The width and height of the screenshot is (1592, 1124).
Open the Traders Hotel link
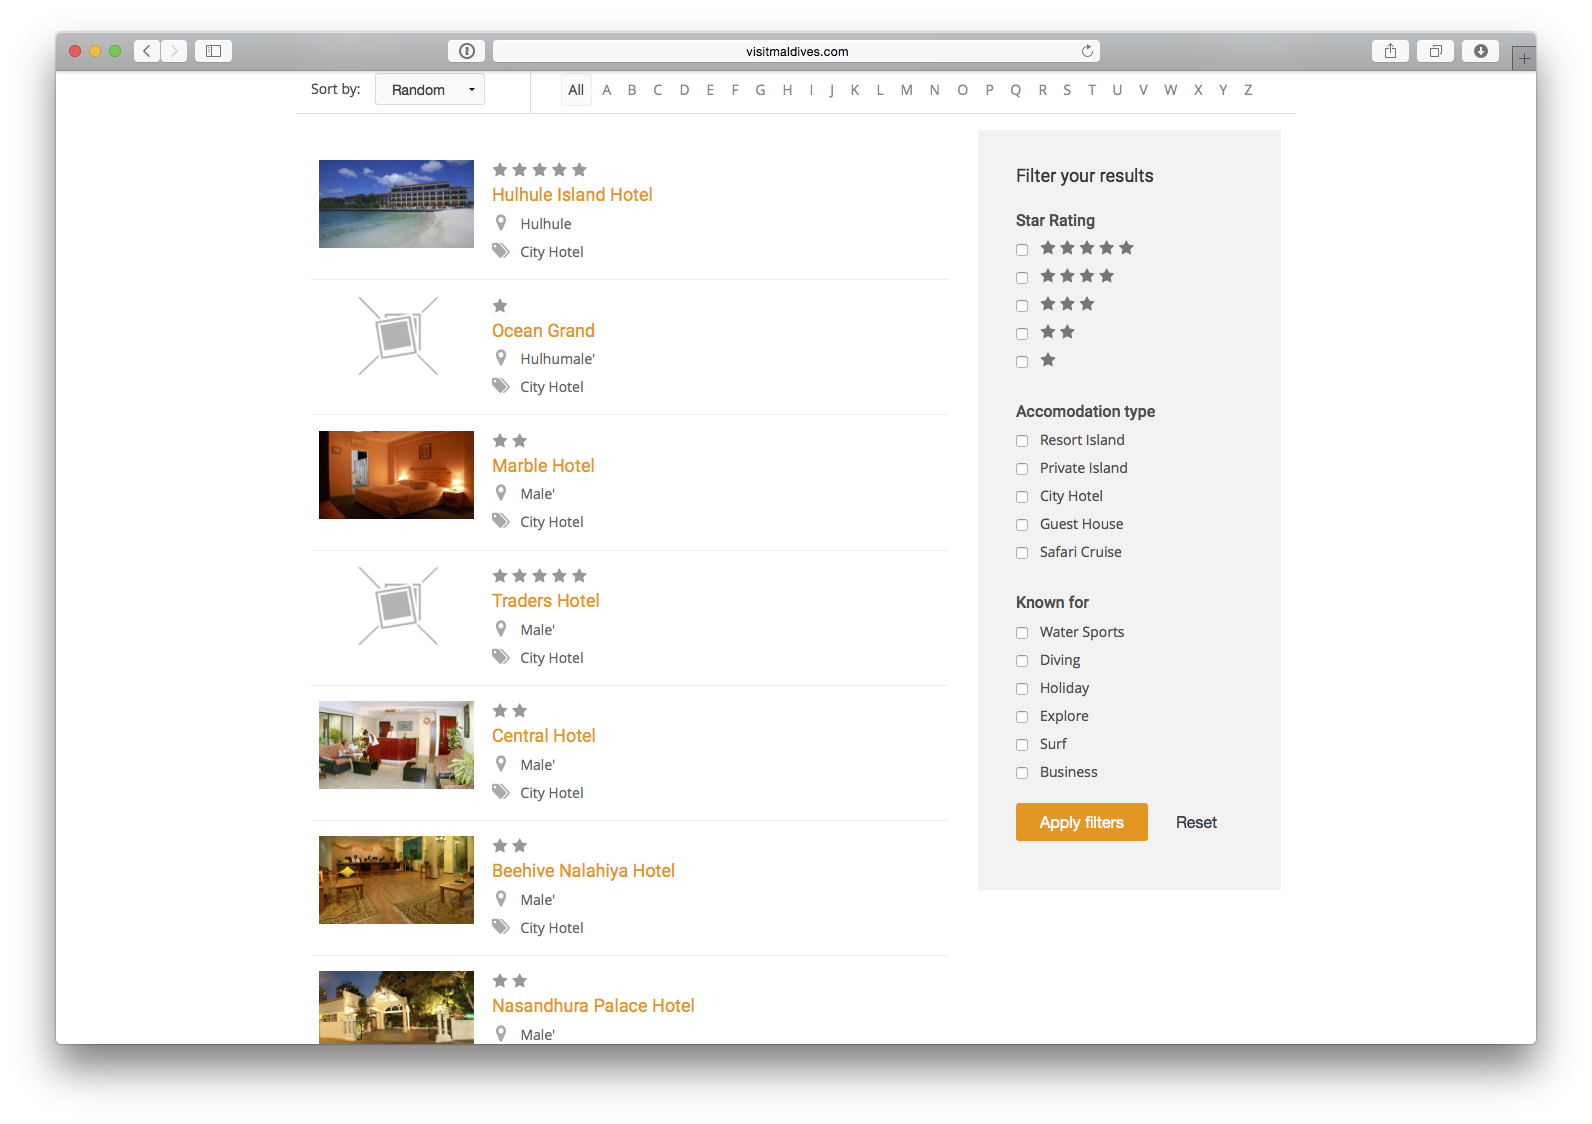tap(545, 601)
